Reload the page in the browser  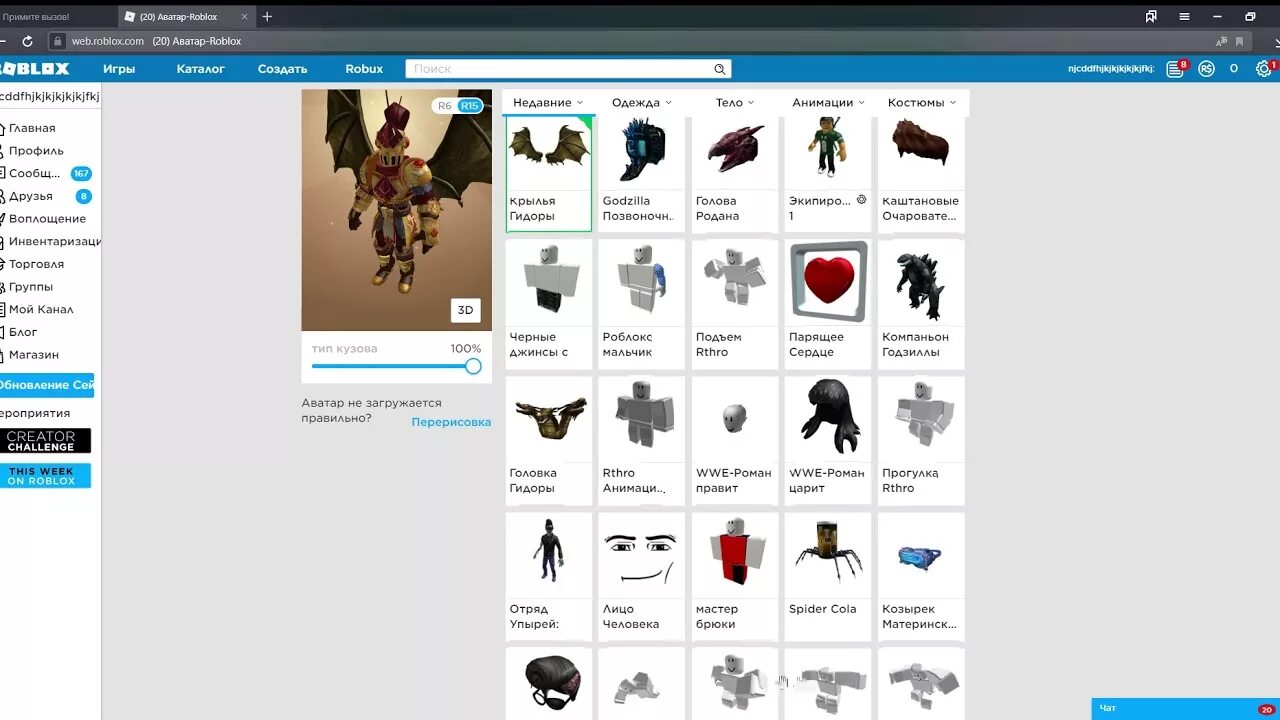click(27, 41)
